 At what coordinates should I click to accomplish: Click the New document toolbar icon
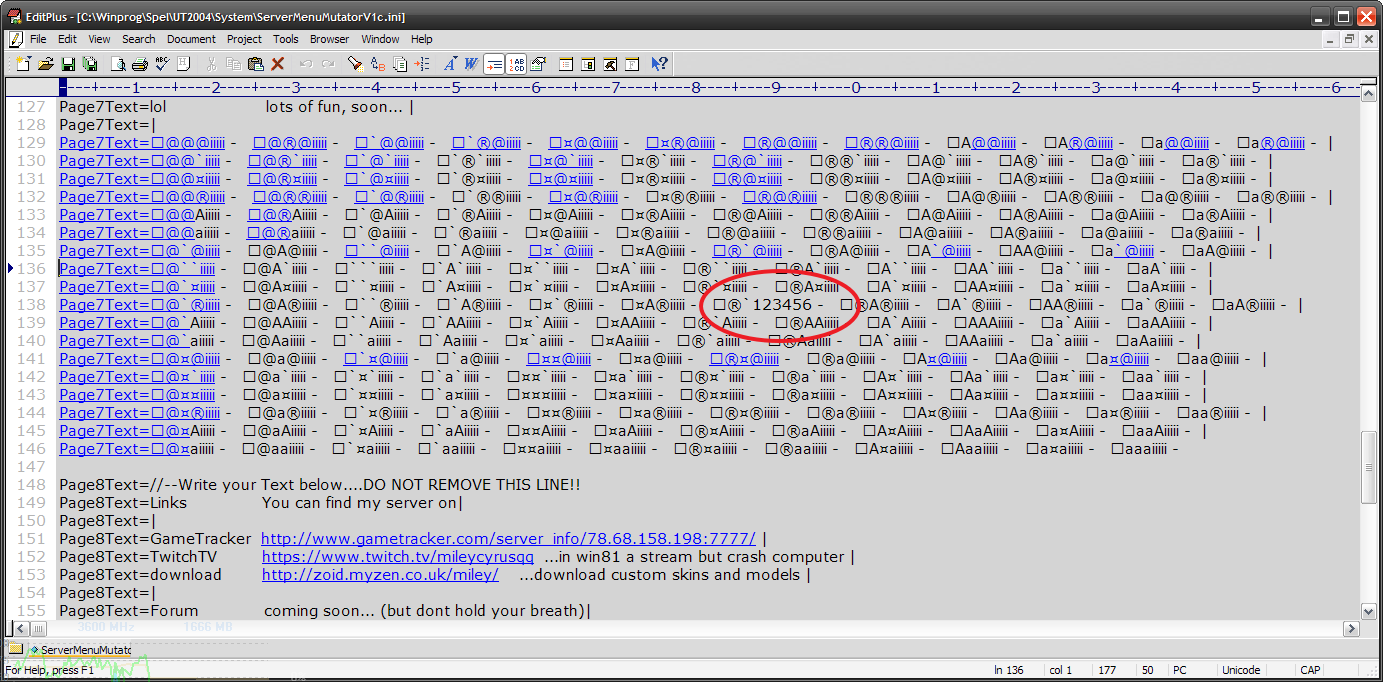point(22,64)
